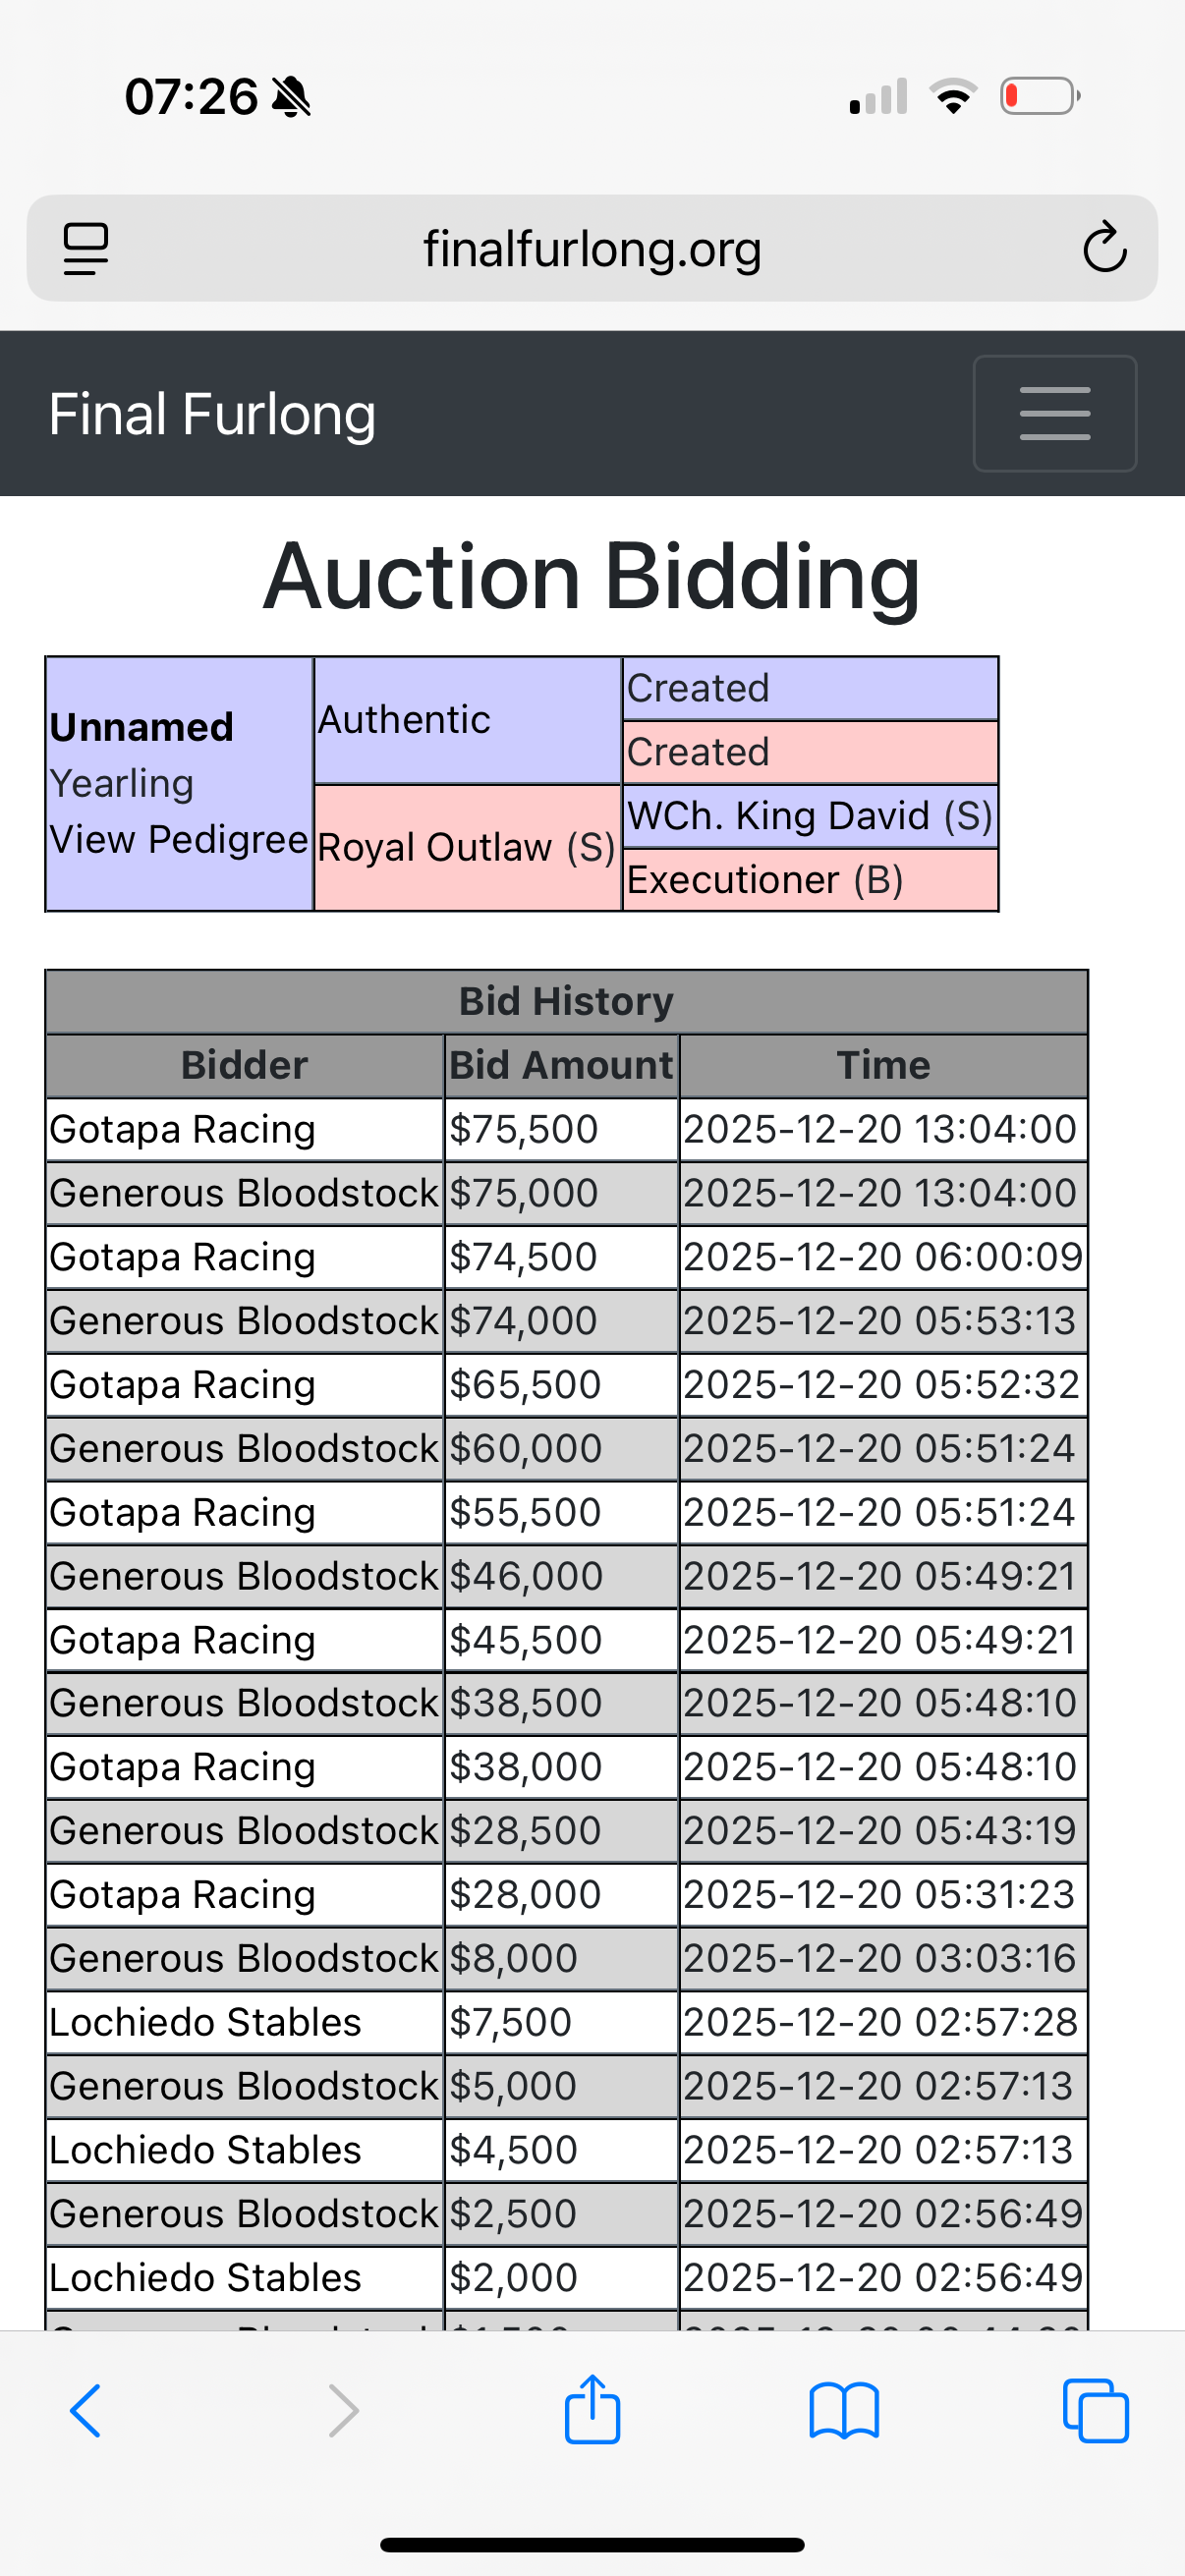Open WCh. King David pedigree link
The image size is (1185, 2576).
[808, 816]
